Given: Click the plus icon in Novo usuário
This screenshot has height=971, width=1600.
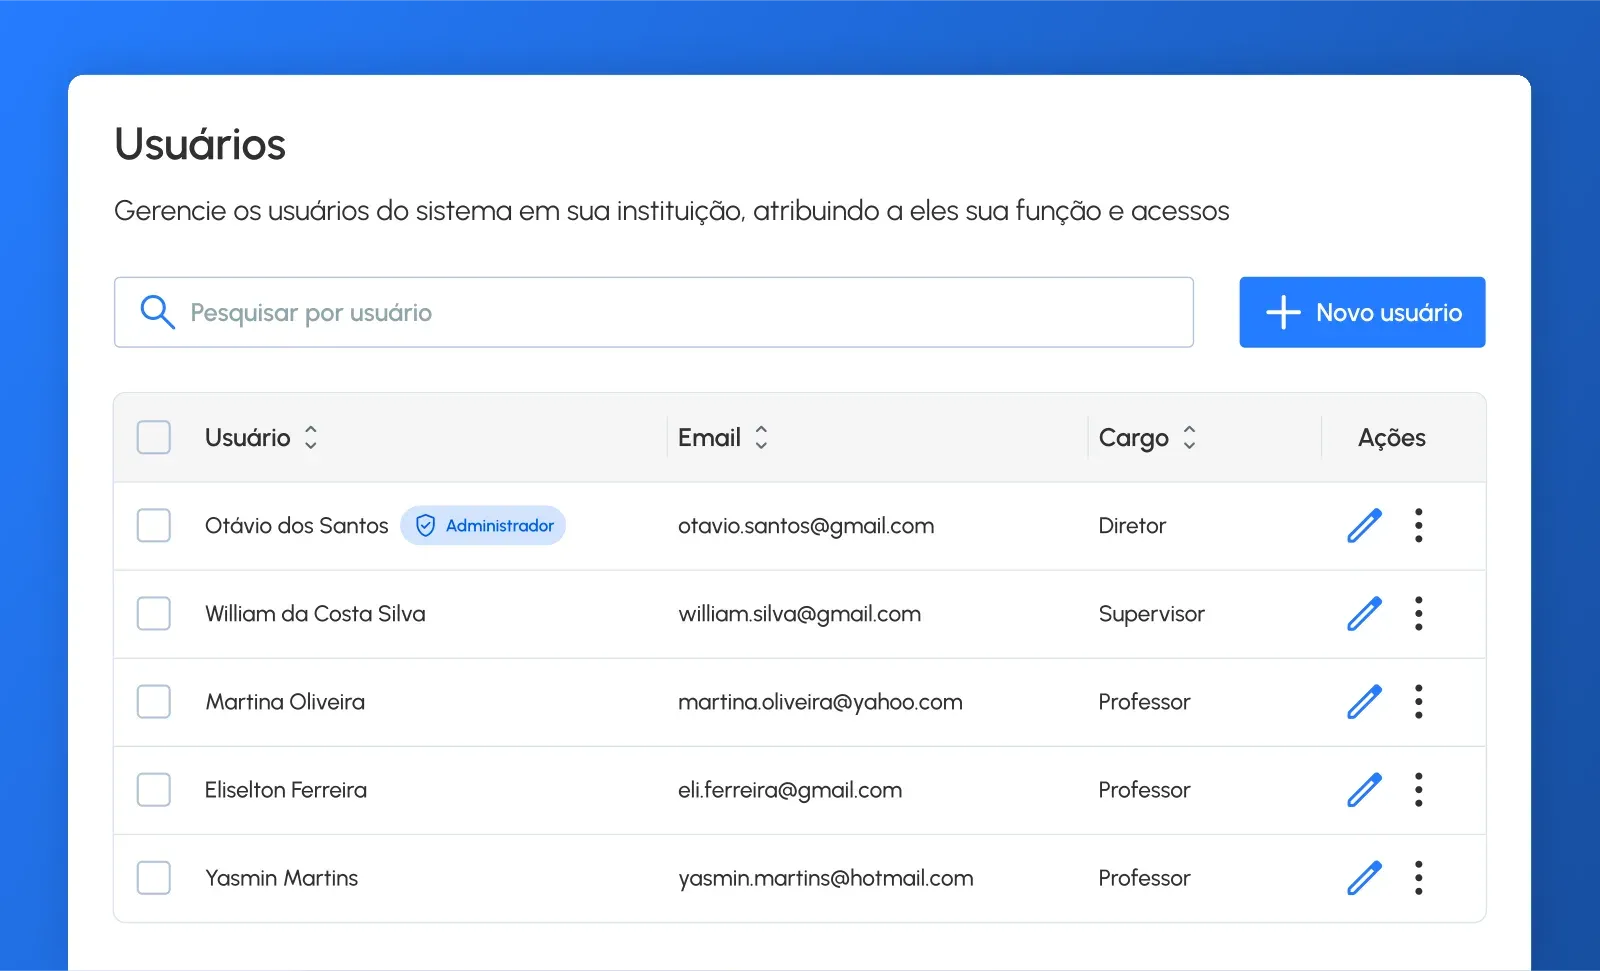Looking at the screenshot, I should coord(1283,312).
